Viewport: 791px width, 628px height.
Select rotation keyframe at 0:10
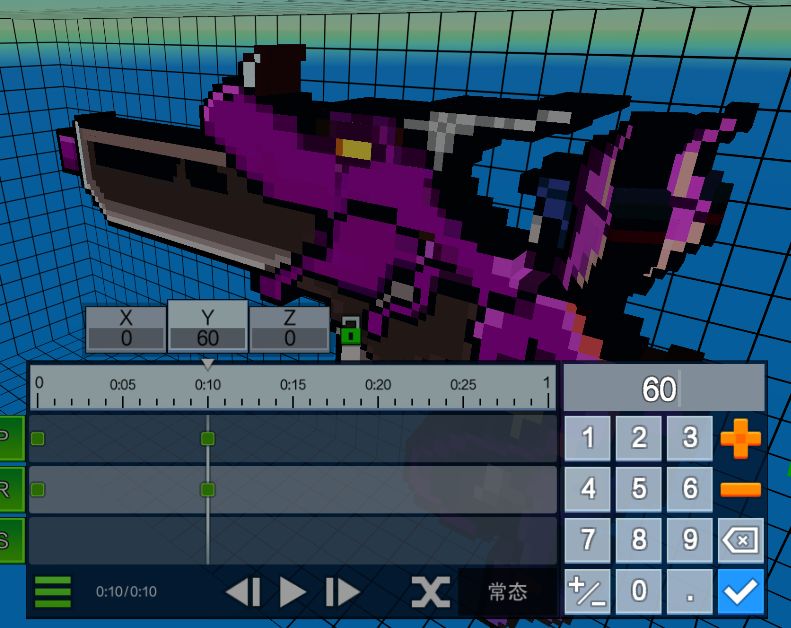(208, 489)
